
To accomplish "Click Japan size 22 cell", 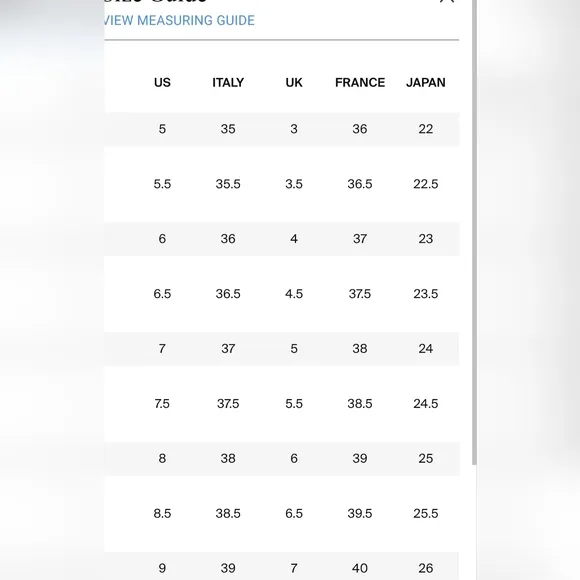I will [426, 129].
